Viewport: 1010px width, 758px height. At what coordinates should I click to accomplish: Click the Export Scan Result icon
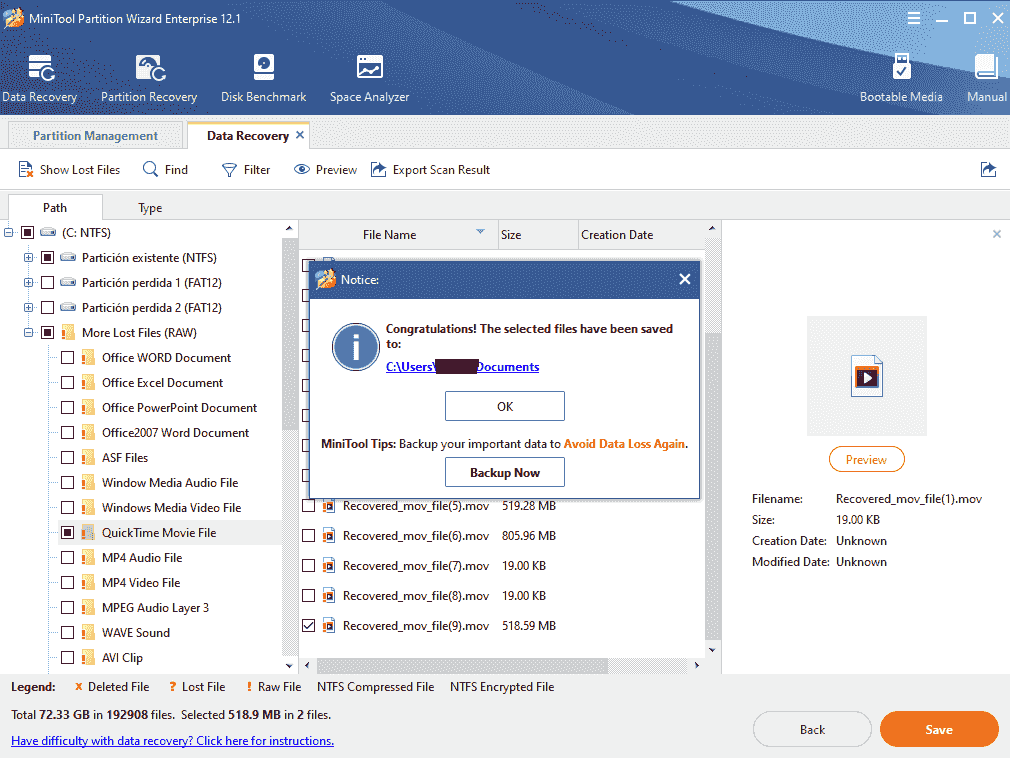(x=379, y=170)
